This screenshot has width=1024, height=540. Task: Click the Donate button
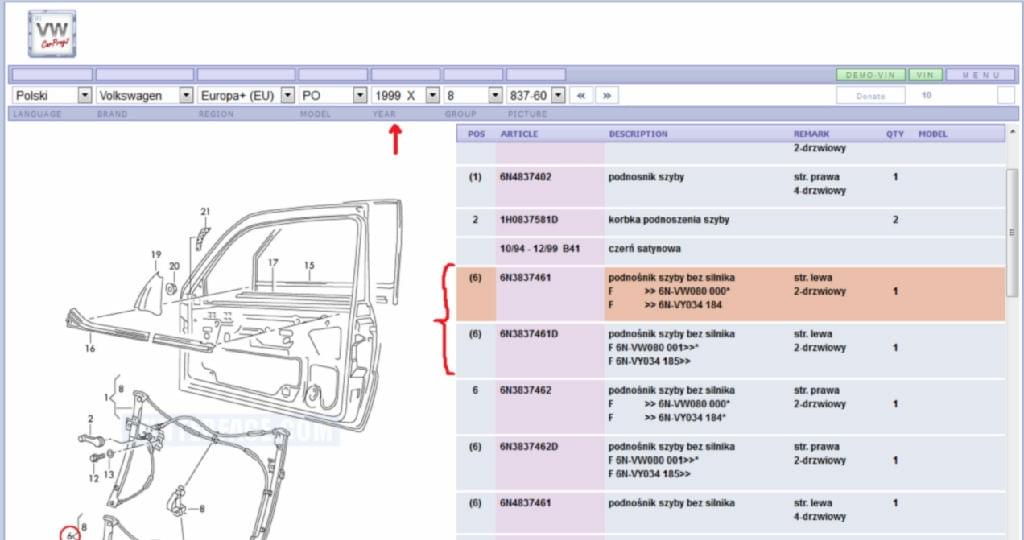click(x=871, y=95)
